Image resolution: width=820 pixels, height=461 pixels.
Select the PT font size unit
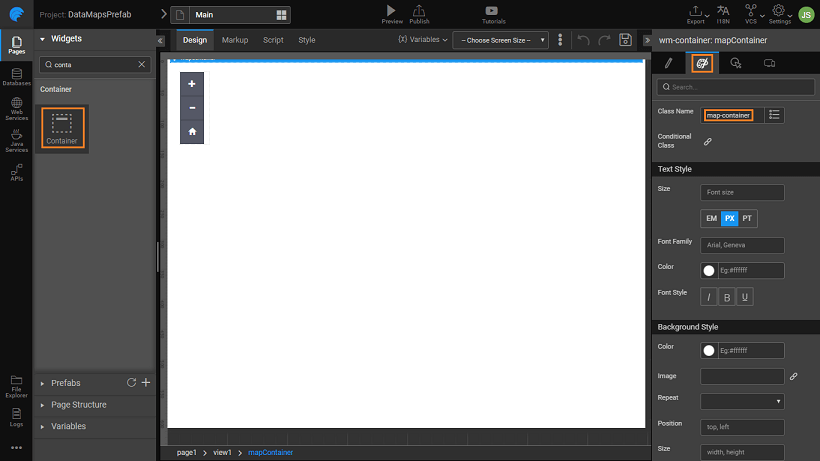coord(747,217)
